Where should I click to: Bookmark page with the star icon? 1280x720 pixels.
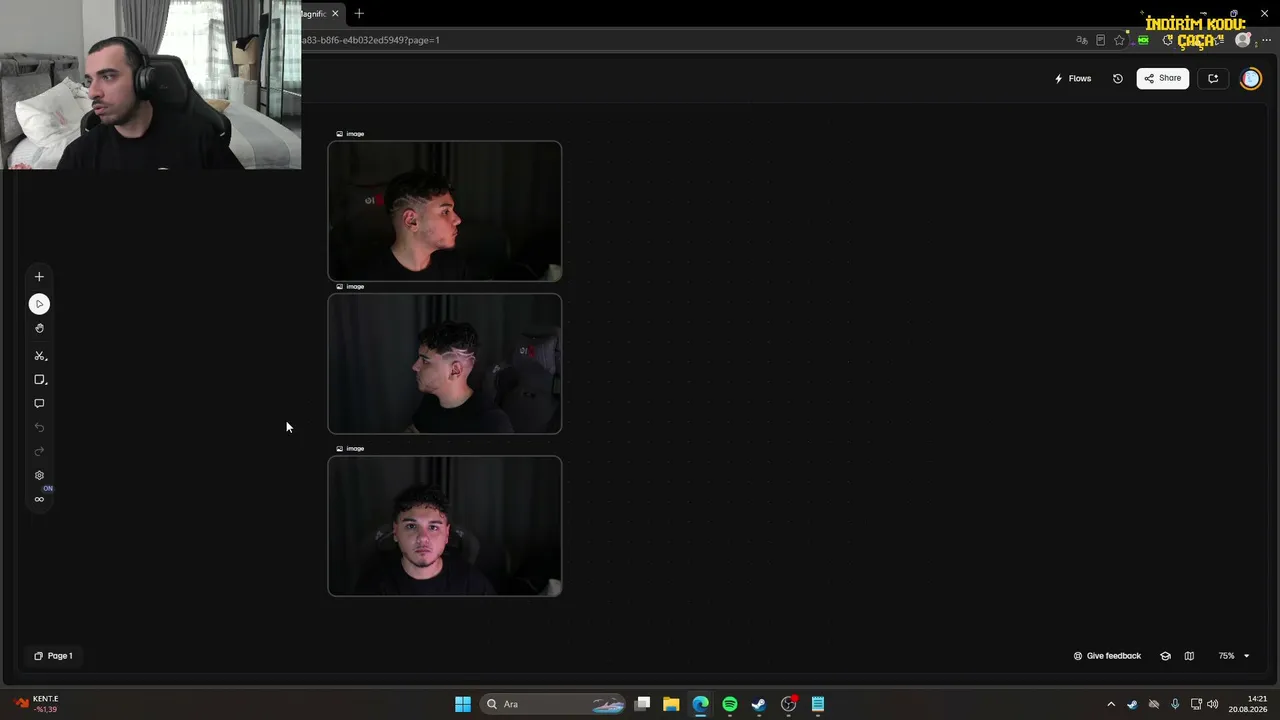coord(1119,40)
